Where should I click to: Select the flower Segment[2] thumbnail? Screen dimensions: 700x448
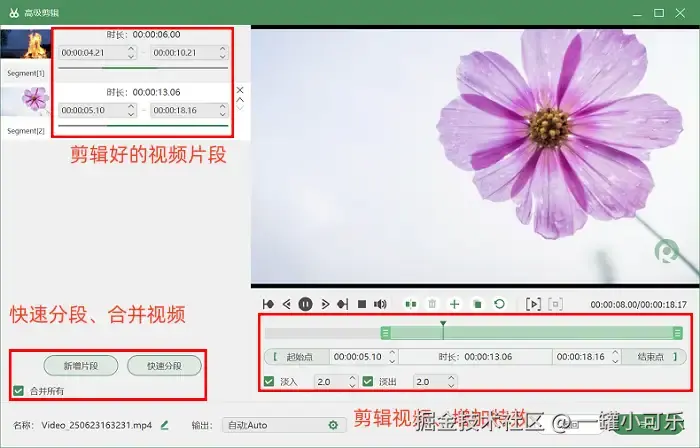[x=25, y=101]
